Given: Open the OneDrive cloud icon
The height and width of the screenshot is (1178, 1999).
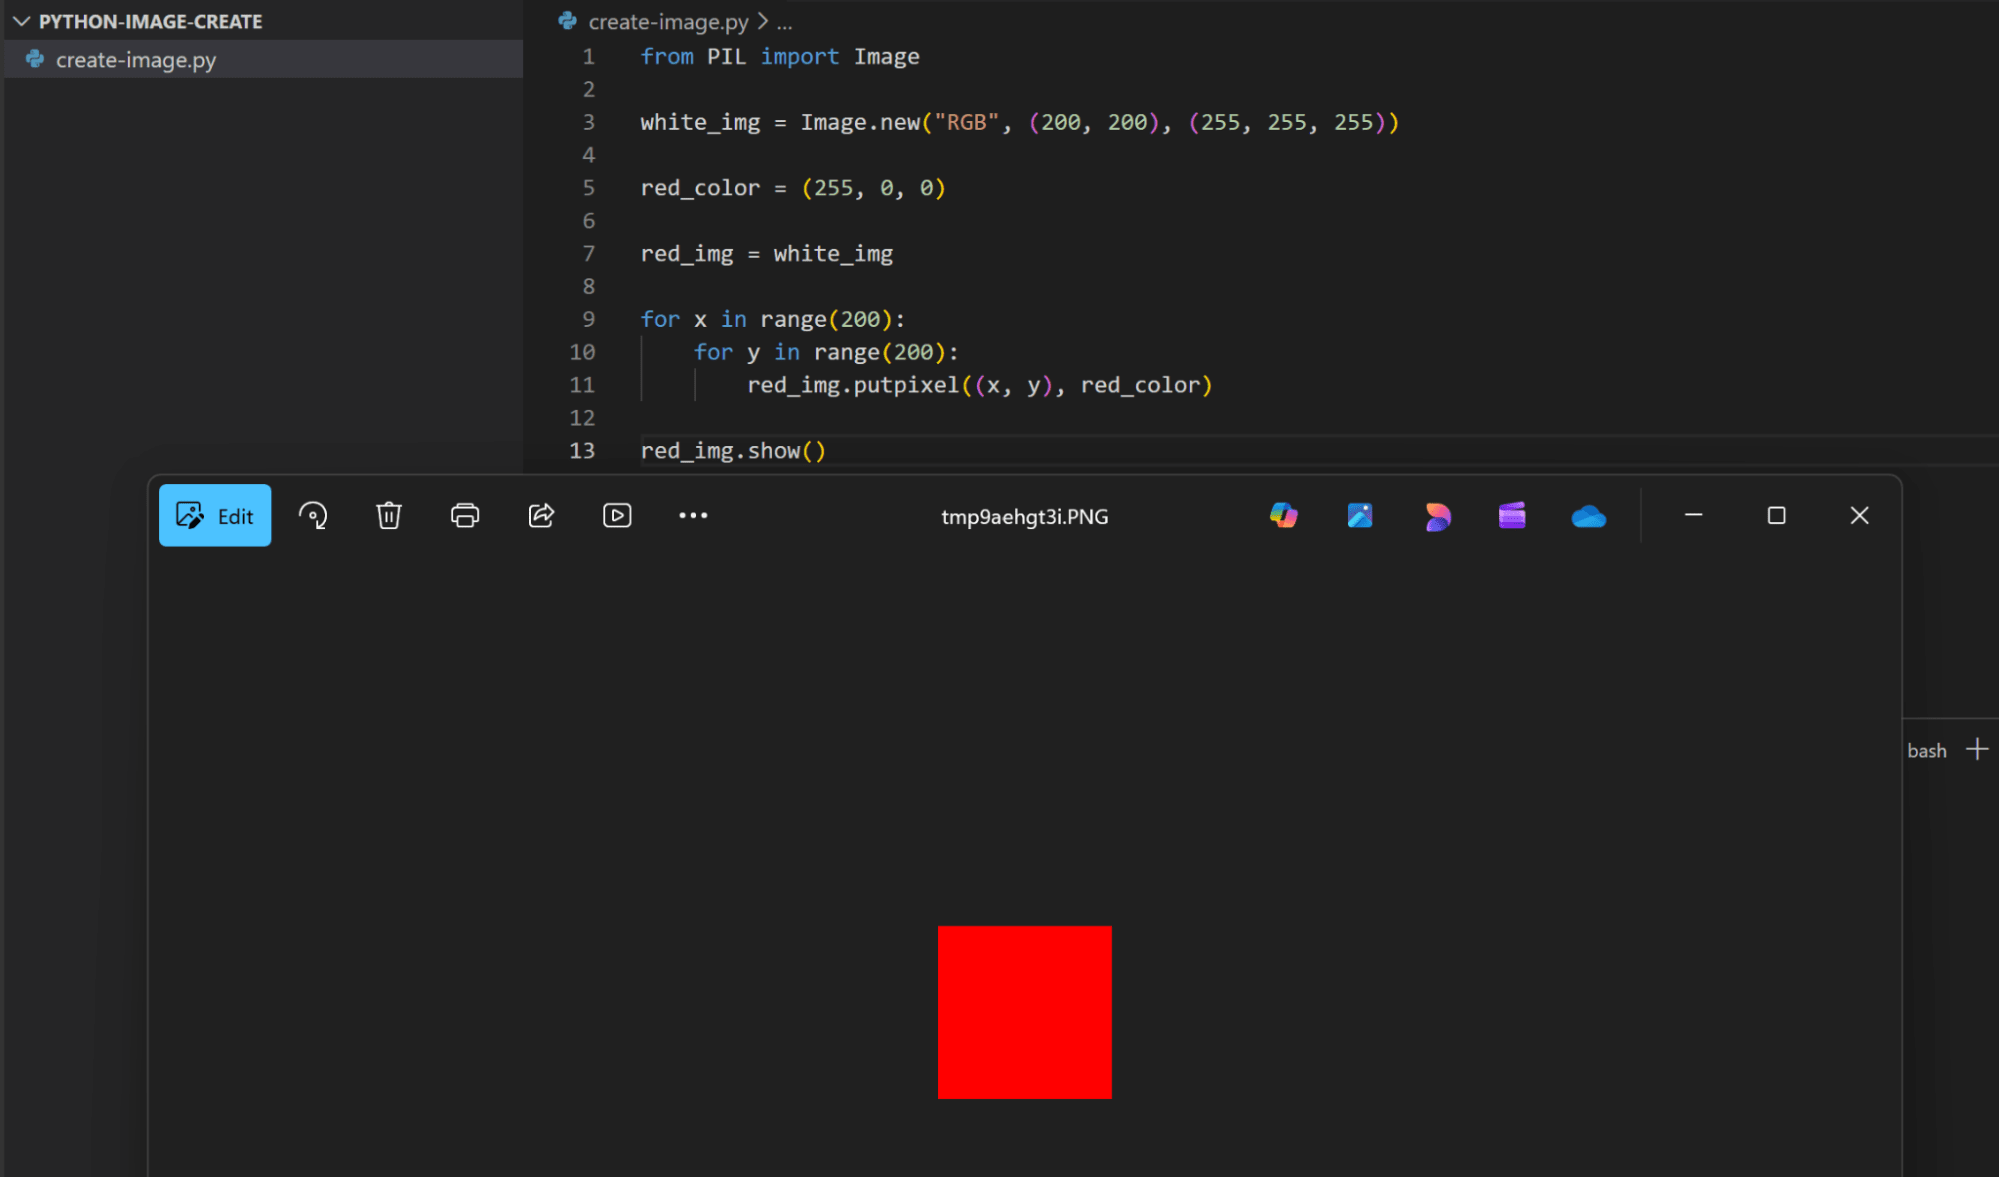Looking at the screenshot, I should point(1588,516).
